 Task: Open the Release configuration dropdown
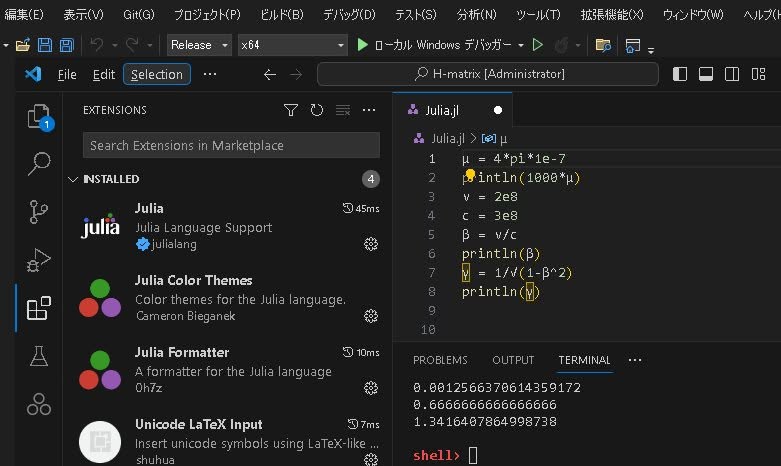pyautogui.click(x=199, y=45)
